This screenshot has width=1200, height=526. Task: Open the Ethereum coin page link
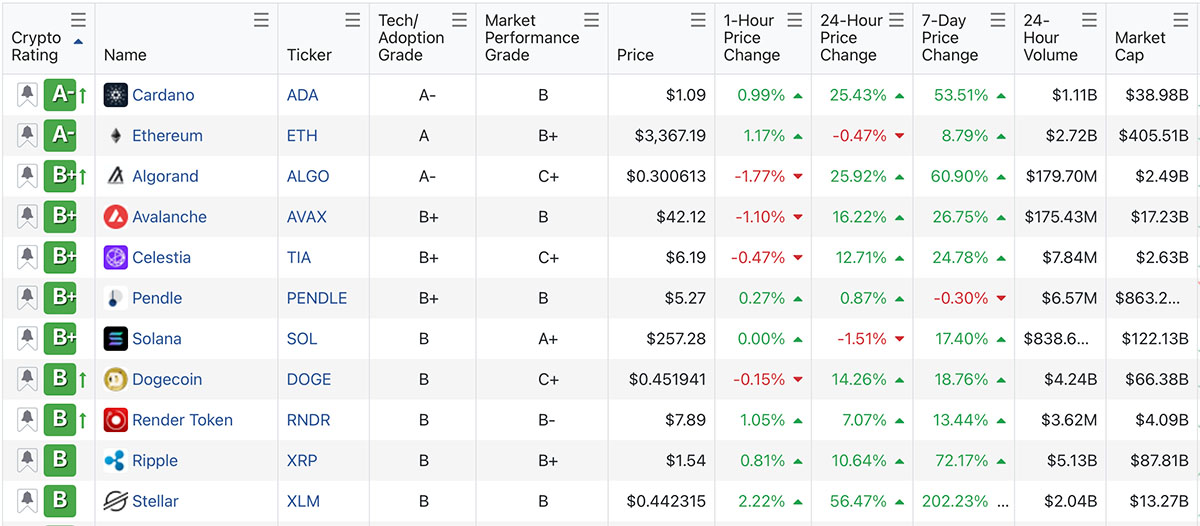click(x=167, y=136)
